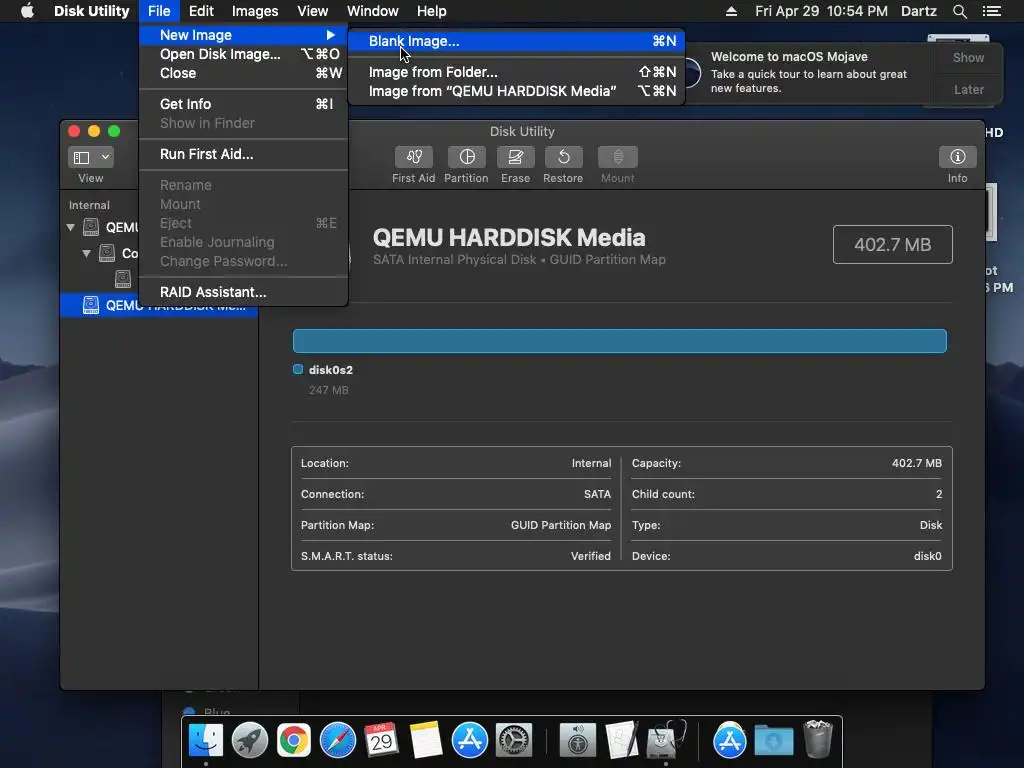Click the Dartz user name in menu bar
The height and width of the screenshot is (768, 1024).
918,11
